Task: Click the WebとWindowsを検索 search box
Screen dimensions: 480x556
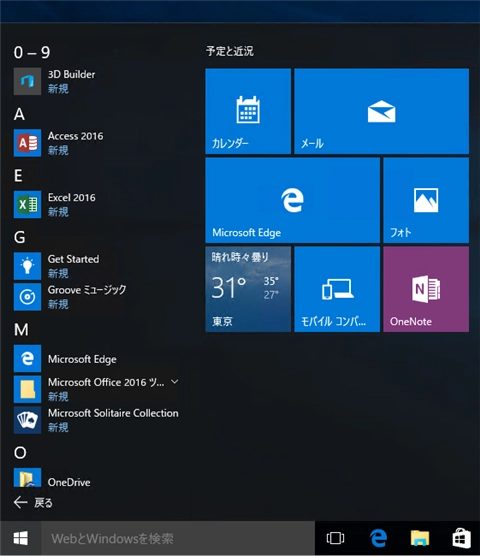Action: (178, 538)
